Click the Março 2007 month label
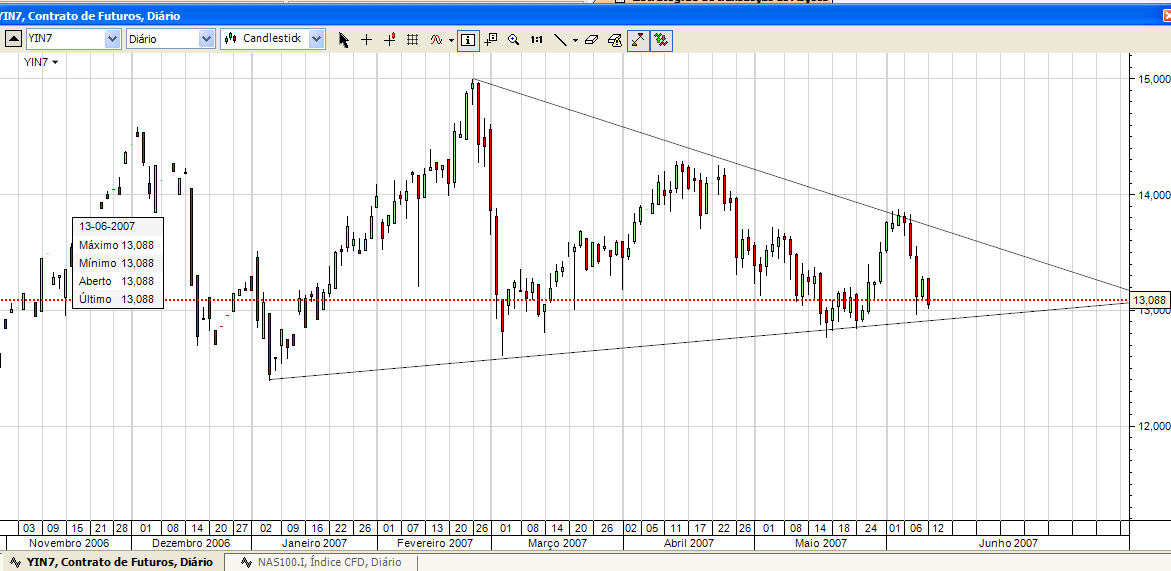Image resolution: width=1171 pixels, height=571 pixels. pyautogui.click(x=556, y=543)
